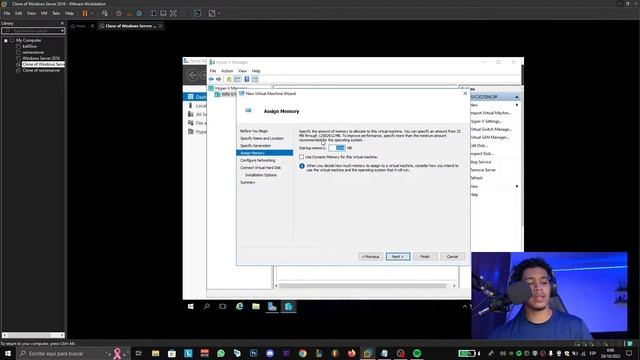Click the thumbnail bar layout icon
Image resolution: width=640 pixels, height=360 pixels.
[x=163, y=13]
